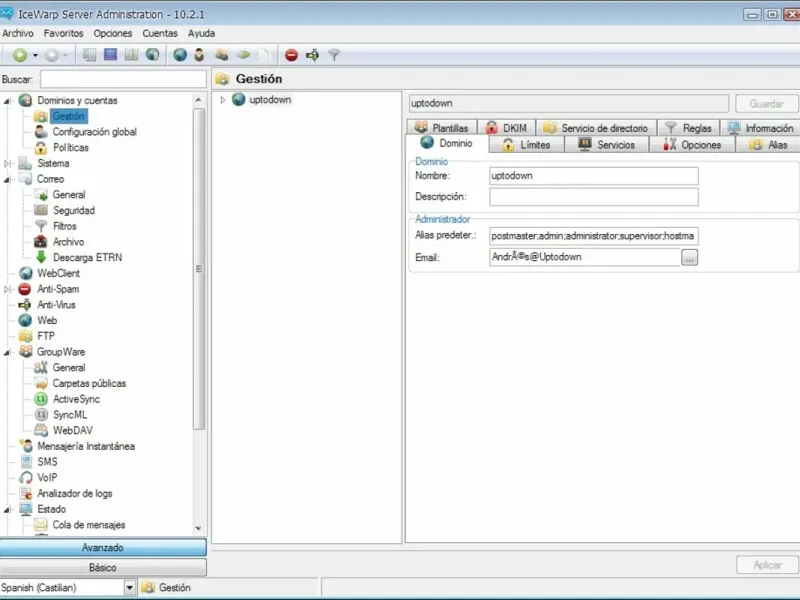Click the blue globe domain toolbar icon

pyautogui.click(x=180, y=55)
